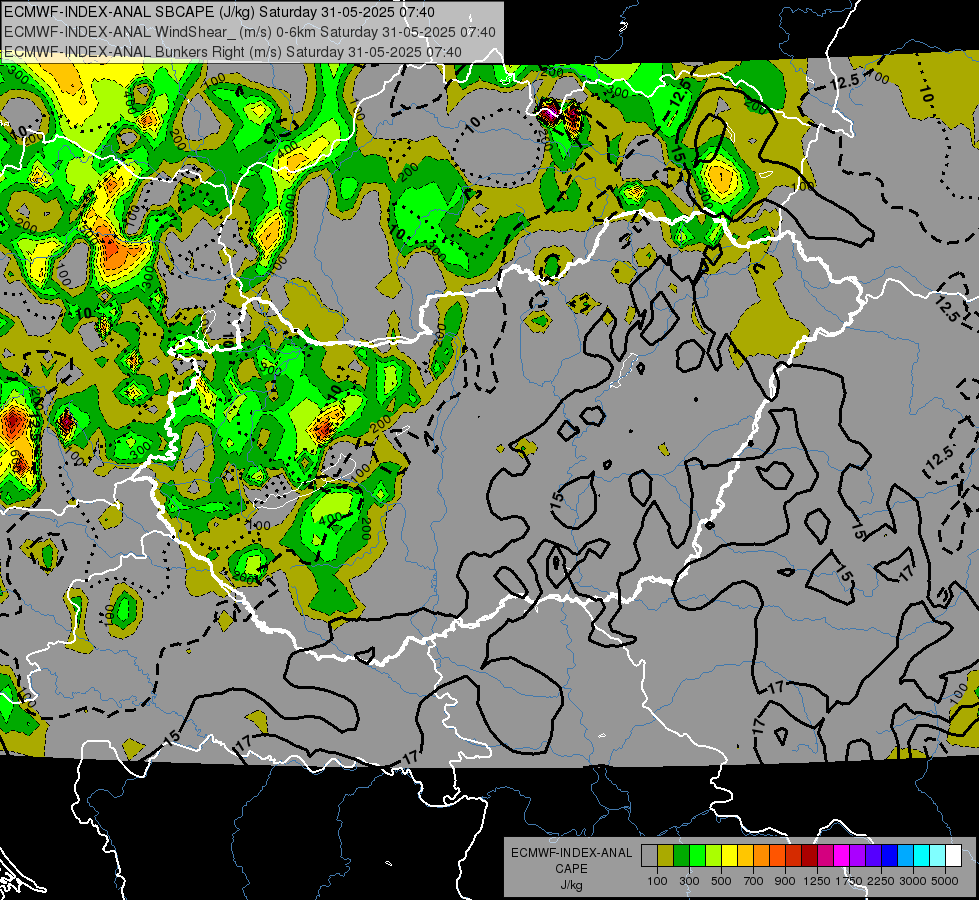Viewport: 979px width, 900px height.
Task: Select the purple legend swatch
Action: point(857,855)
